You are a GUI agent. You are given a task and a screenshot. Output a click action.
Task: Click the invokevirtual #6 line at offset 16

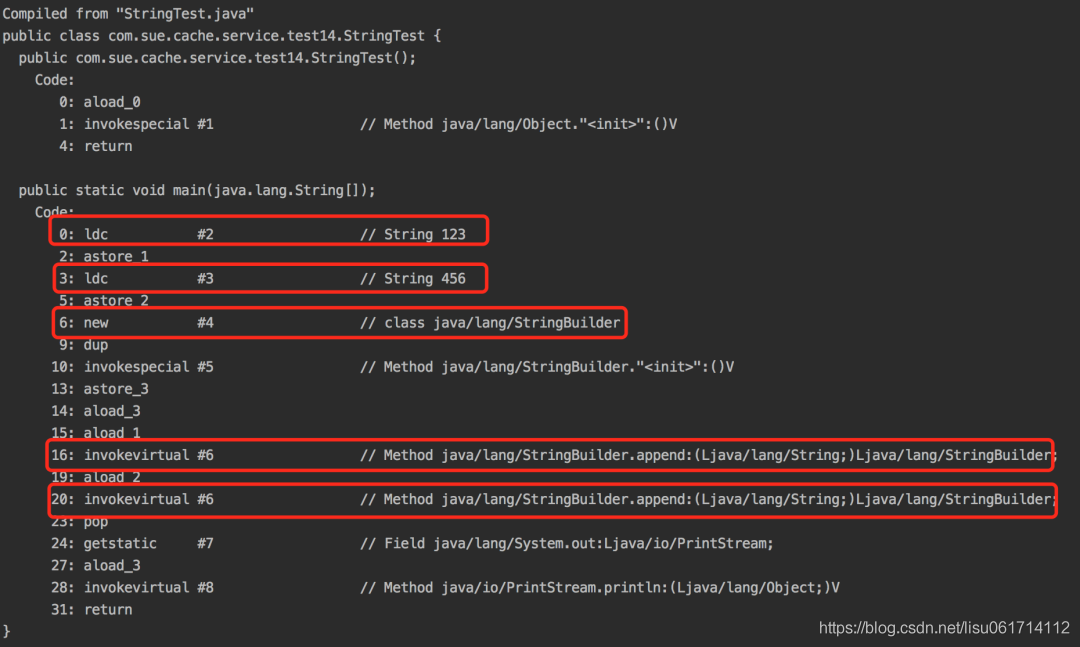click(550, 455)
